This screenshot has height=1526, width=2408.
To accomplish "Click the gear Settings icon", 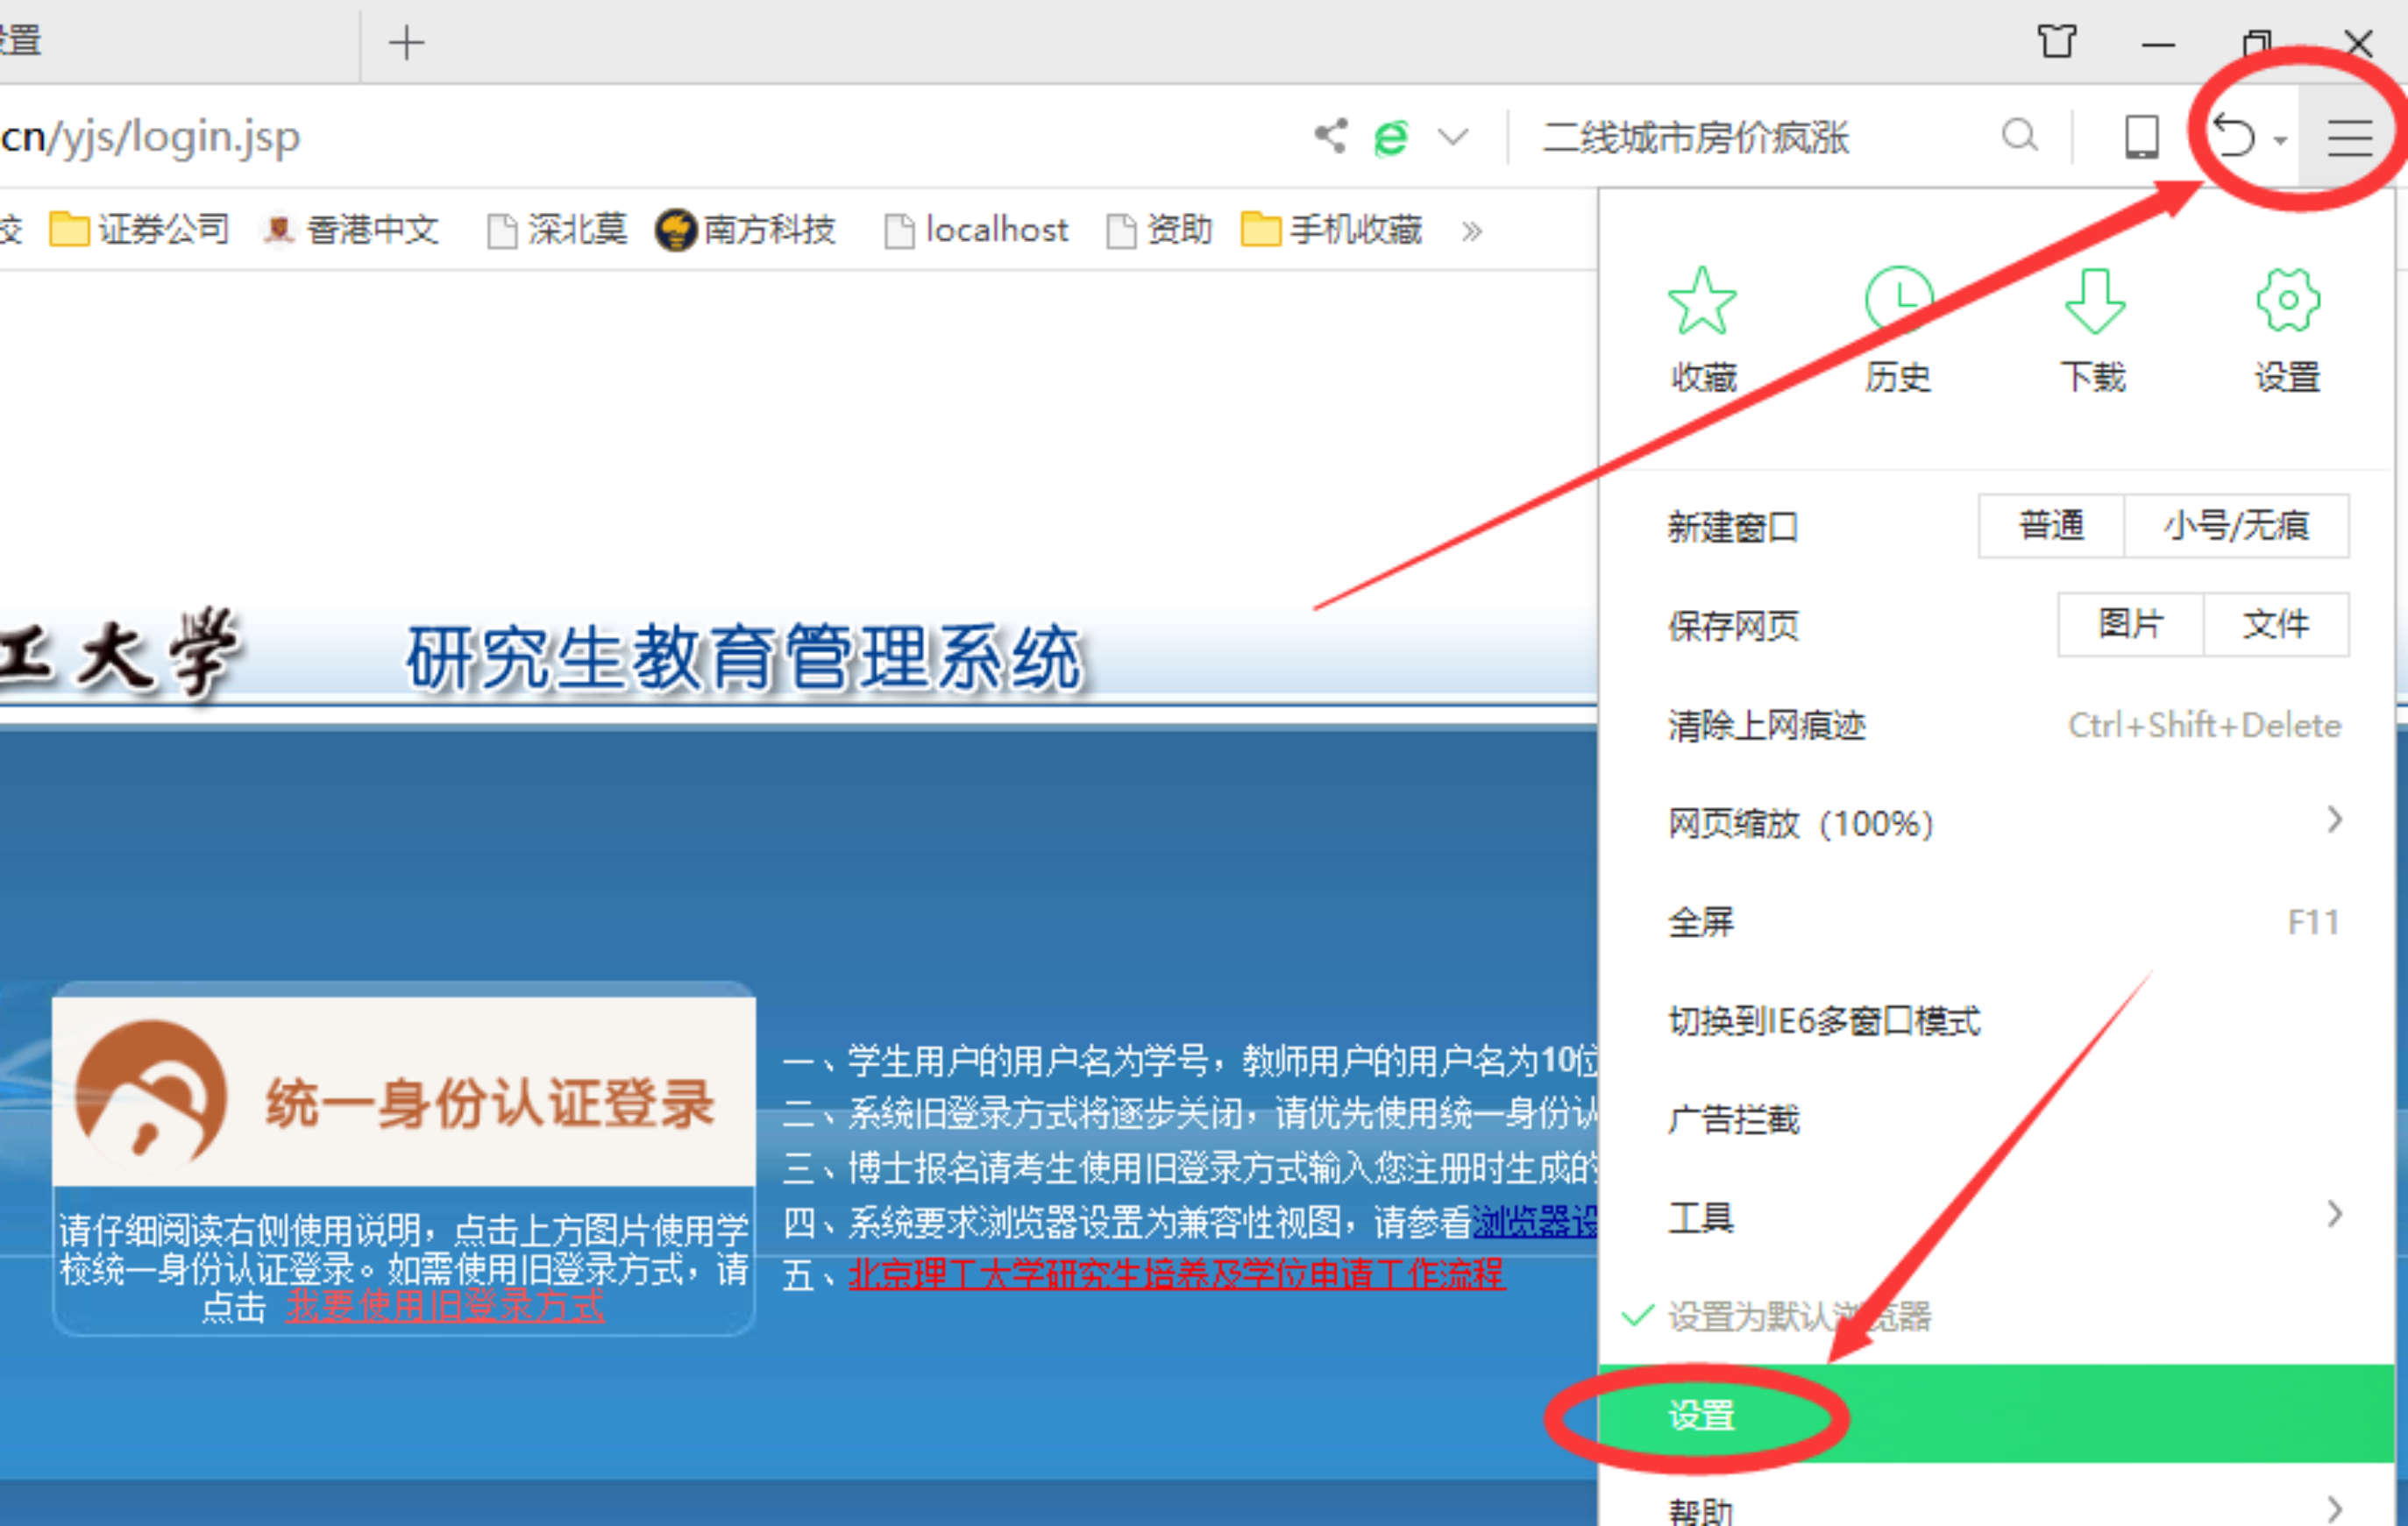I will (x=2287, y=301).
